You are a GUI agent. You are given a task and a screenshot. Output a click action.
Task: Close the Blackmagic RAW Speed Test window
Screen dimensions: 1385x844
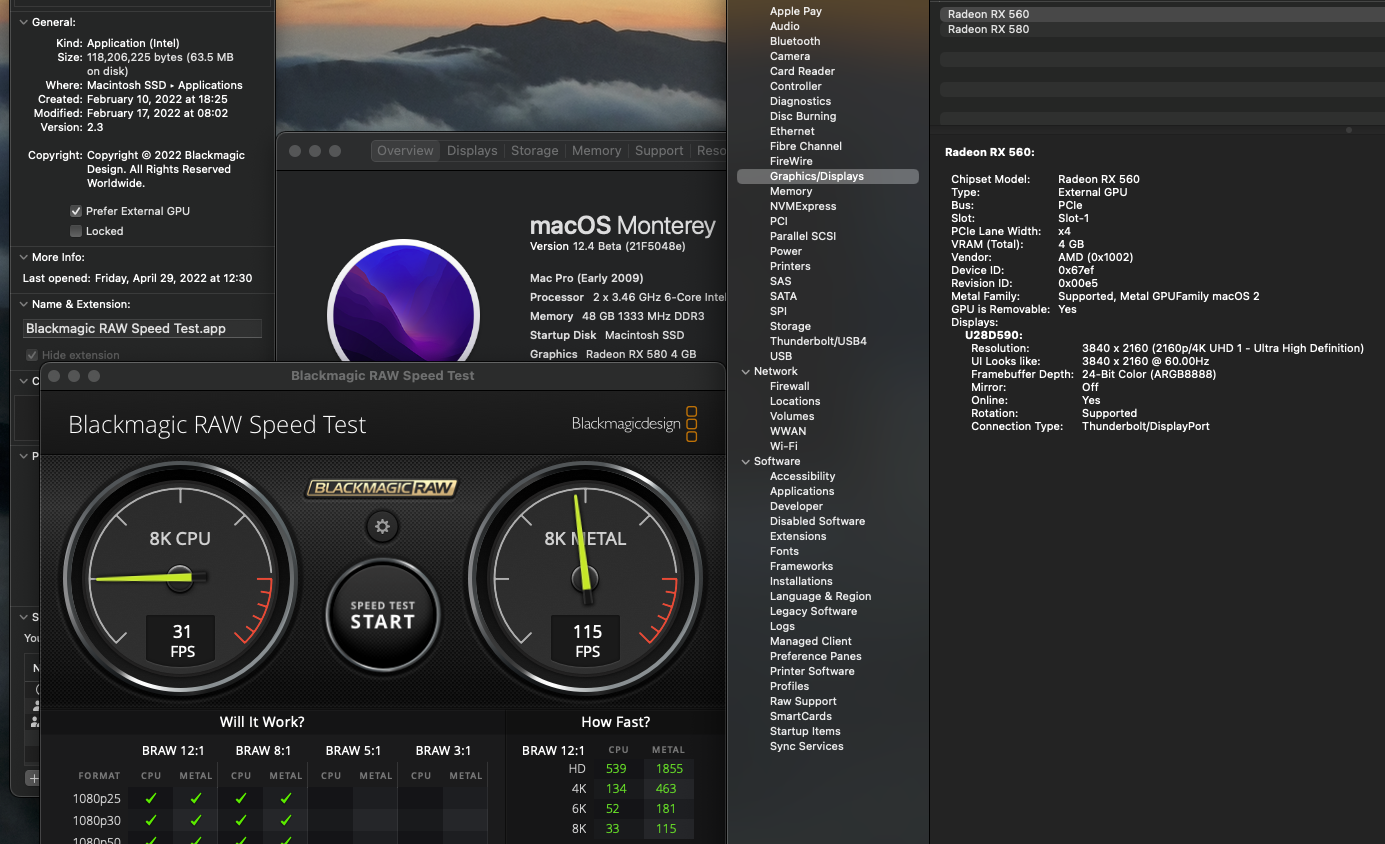(54, 376)
